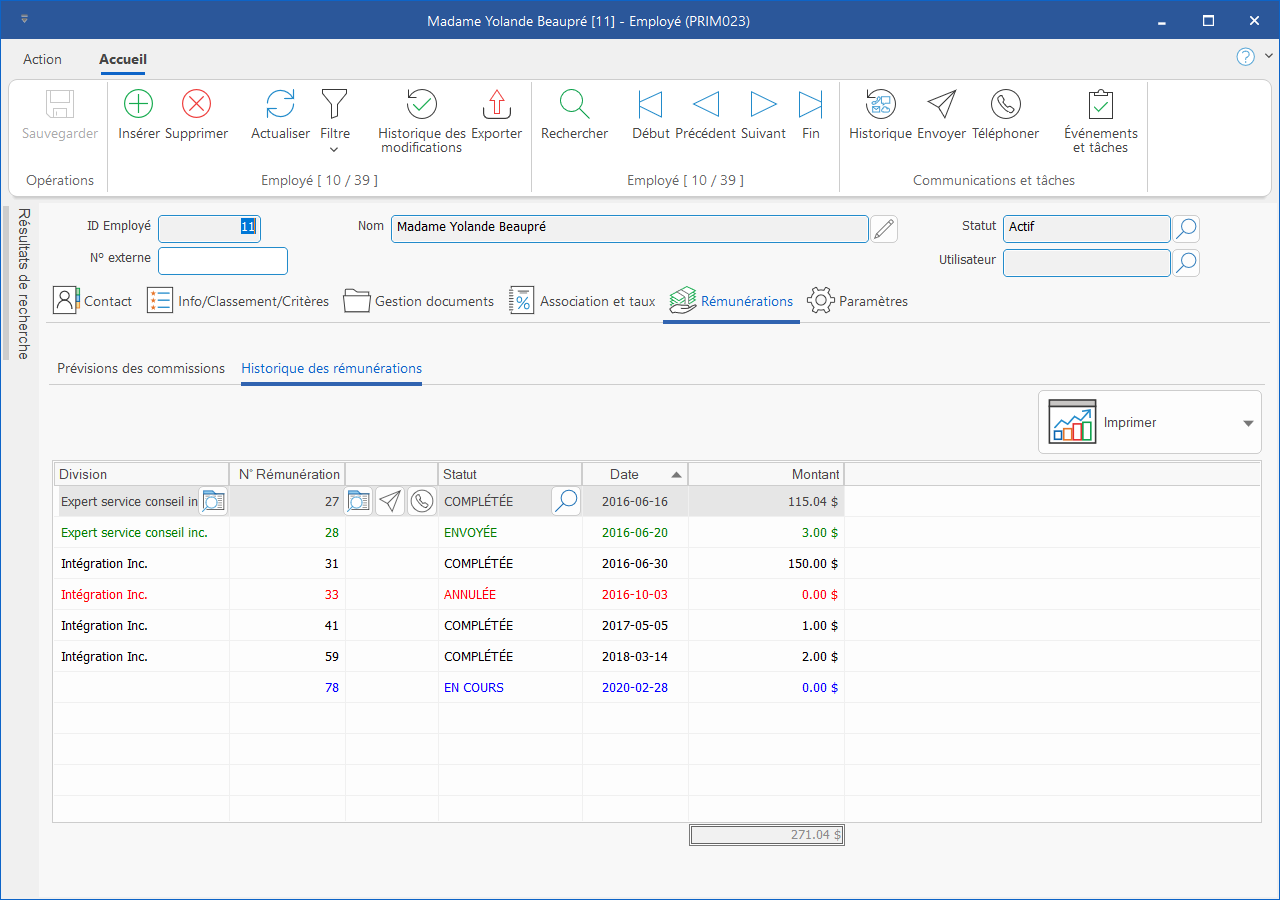Edit the name with pencil icon

[x=883, y=229]
